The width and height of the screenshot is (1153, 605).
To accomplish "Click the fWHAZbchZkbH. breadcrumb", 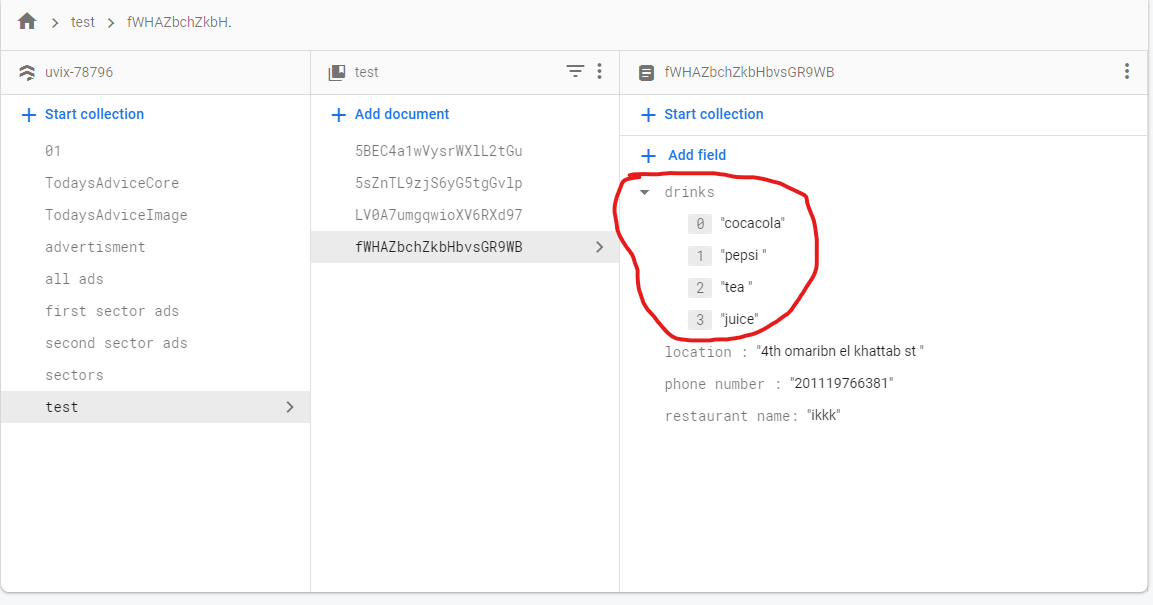I will coord(179,22).
